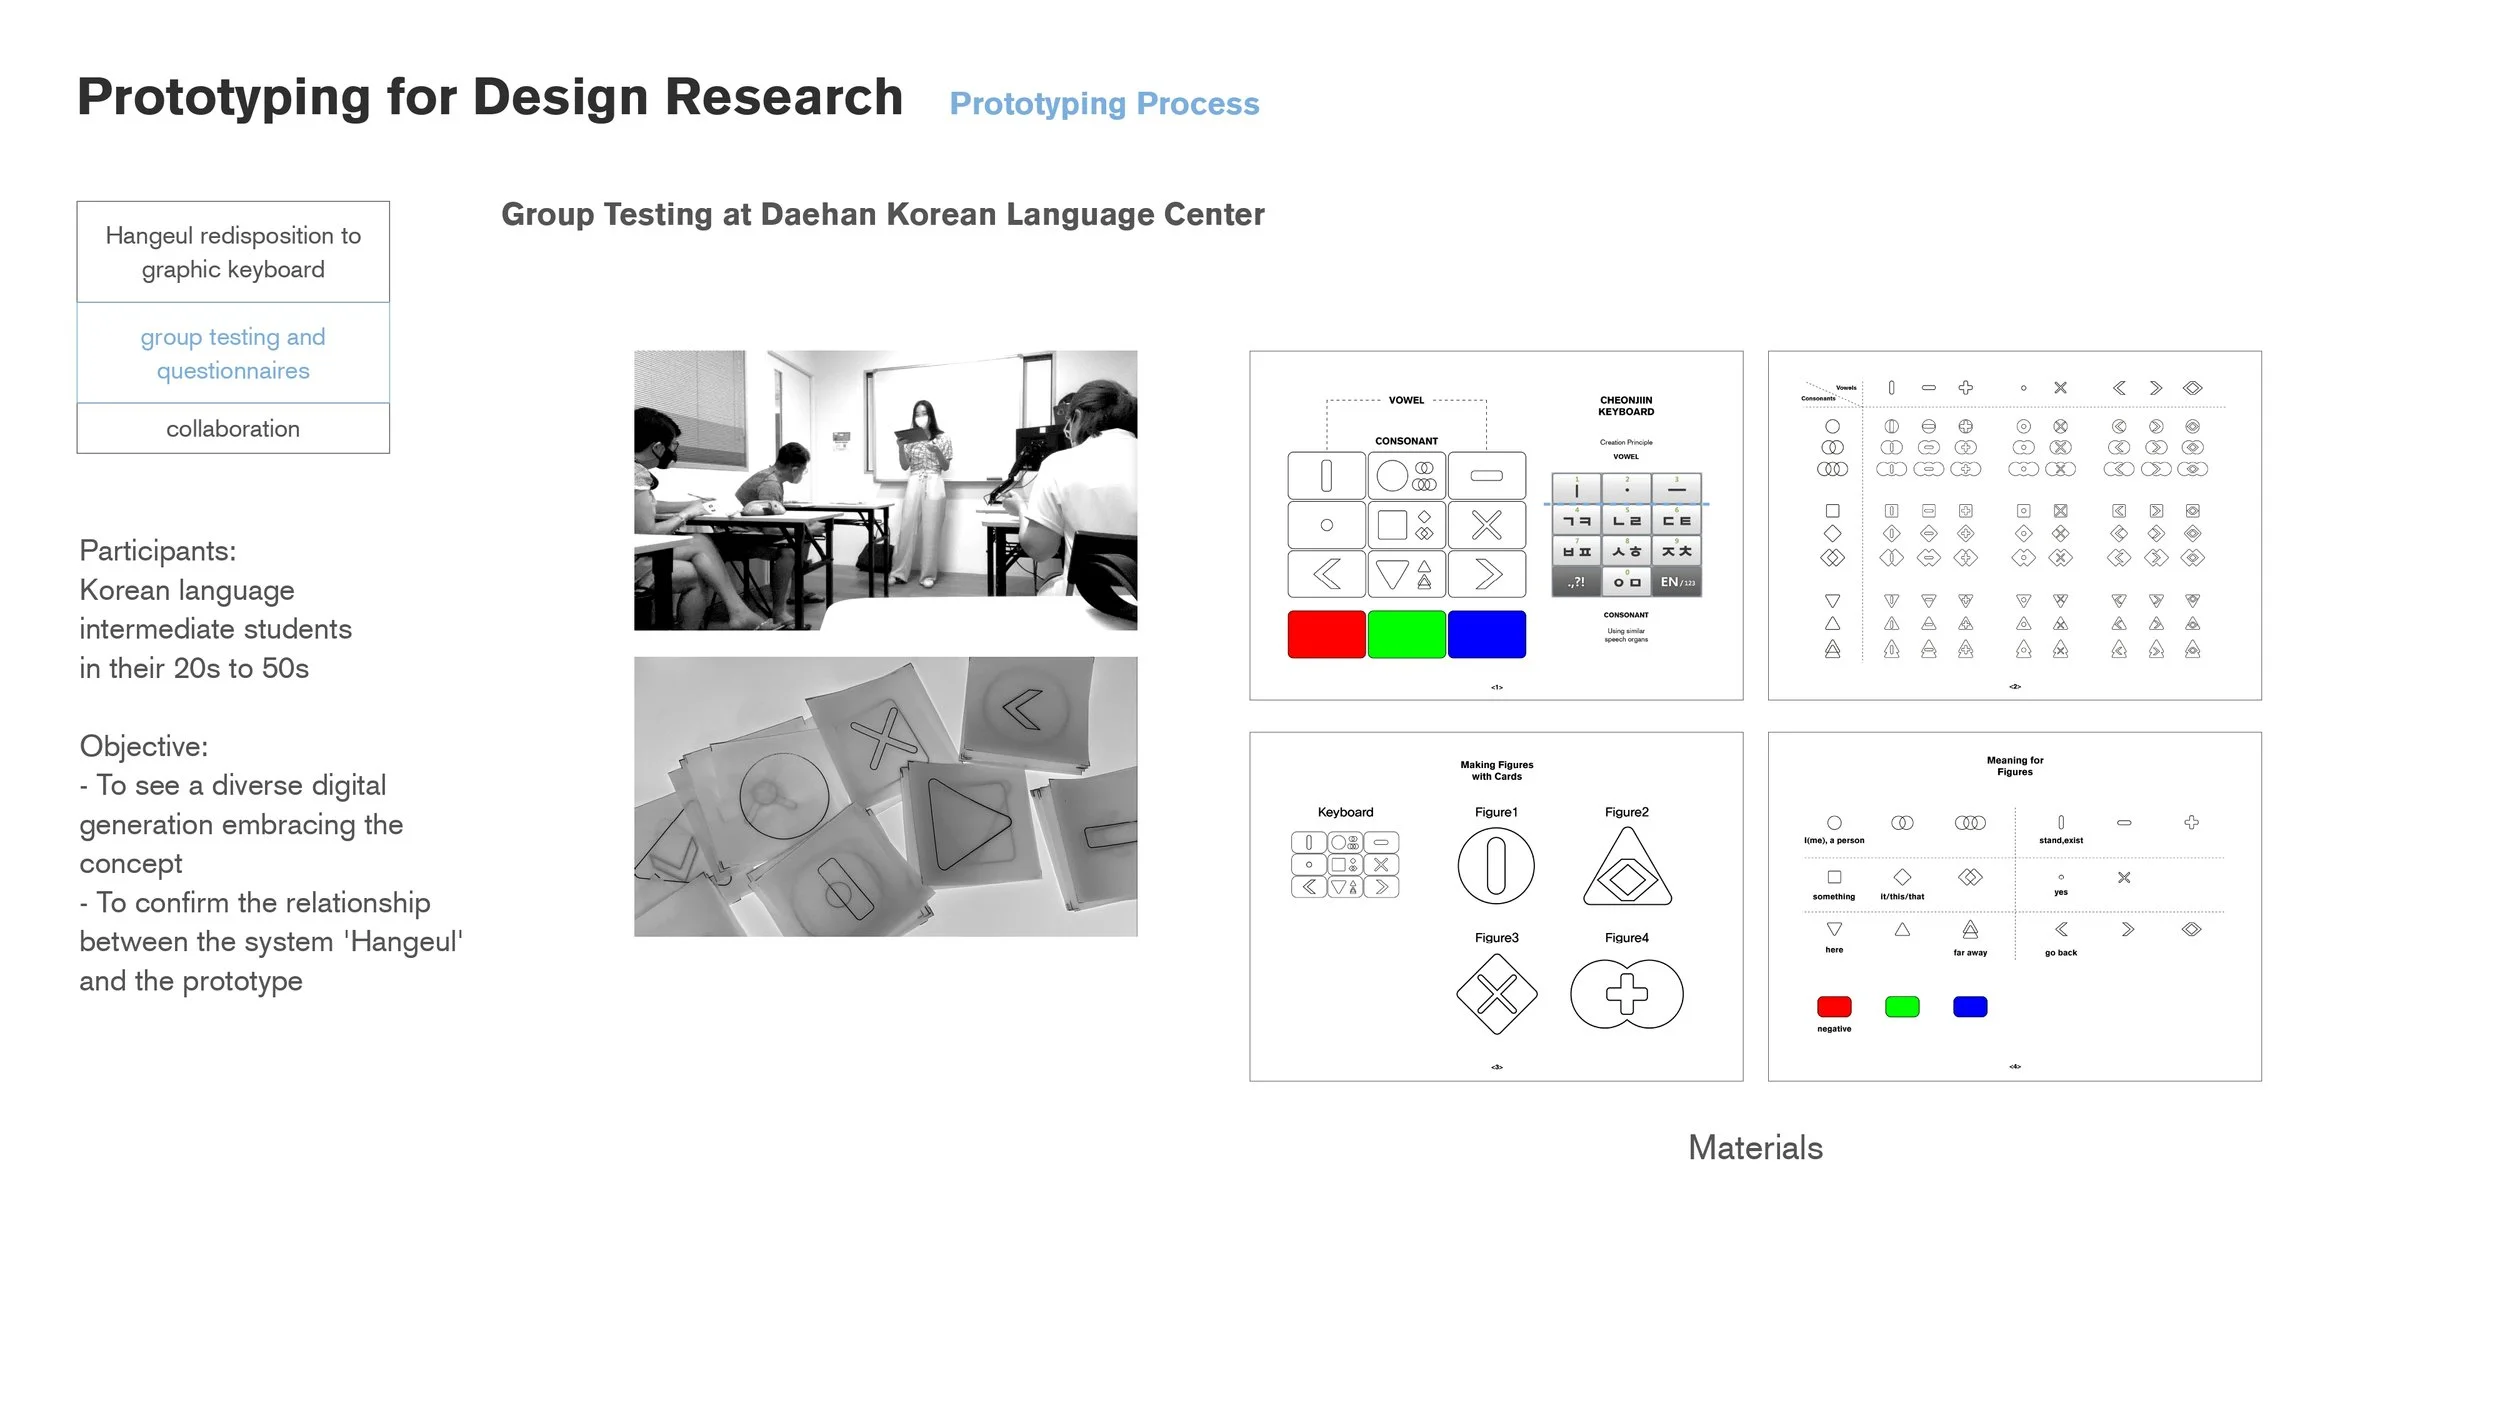
Task: Click the vertical bar vowel key
Action: point(1326,476)
